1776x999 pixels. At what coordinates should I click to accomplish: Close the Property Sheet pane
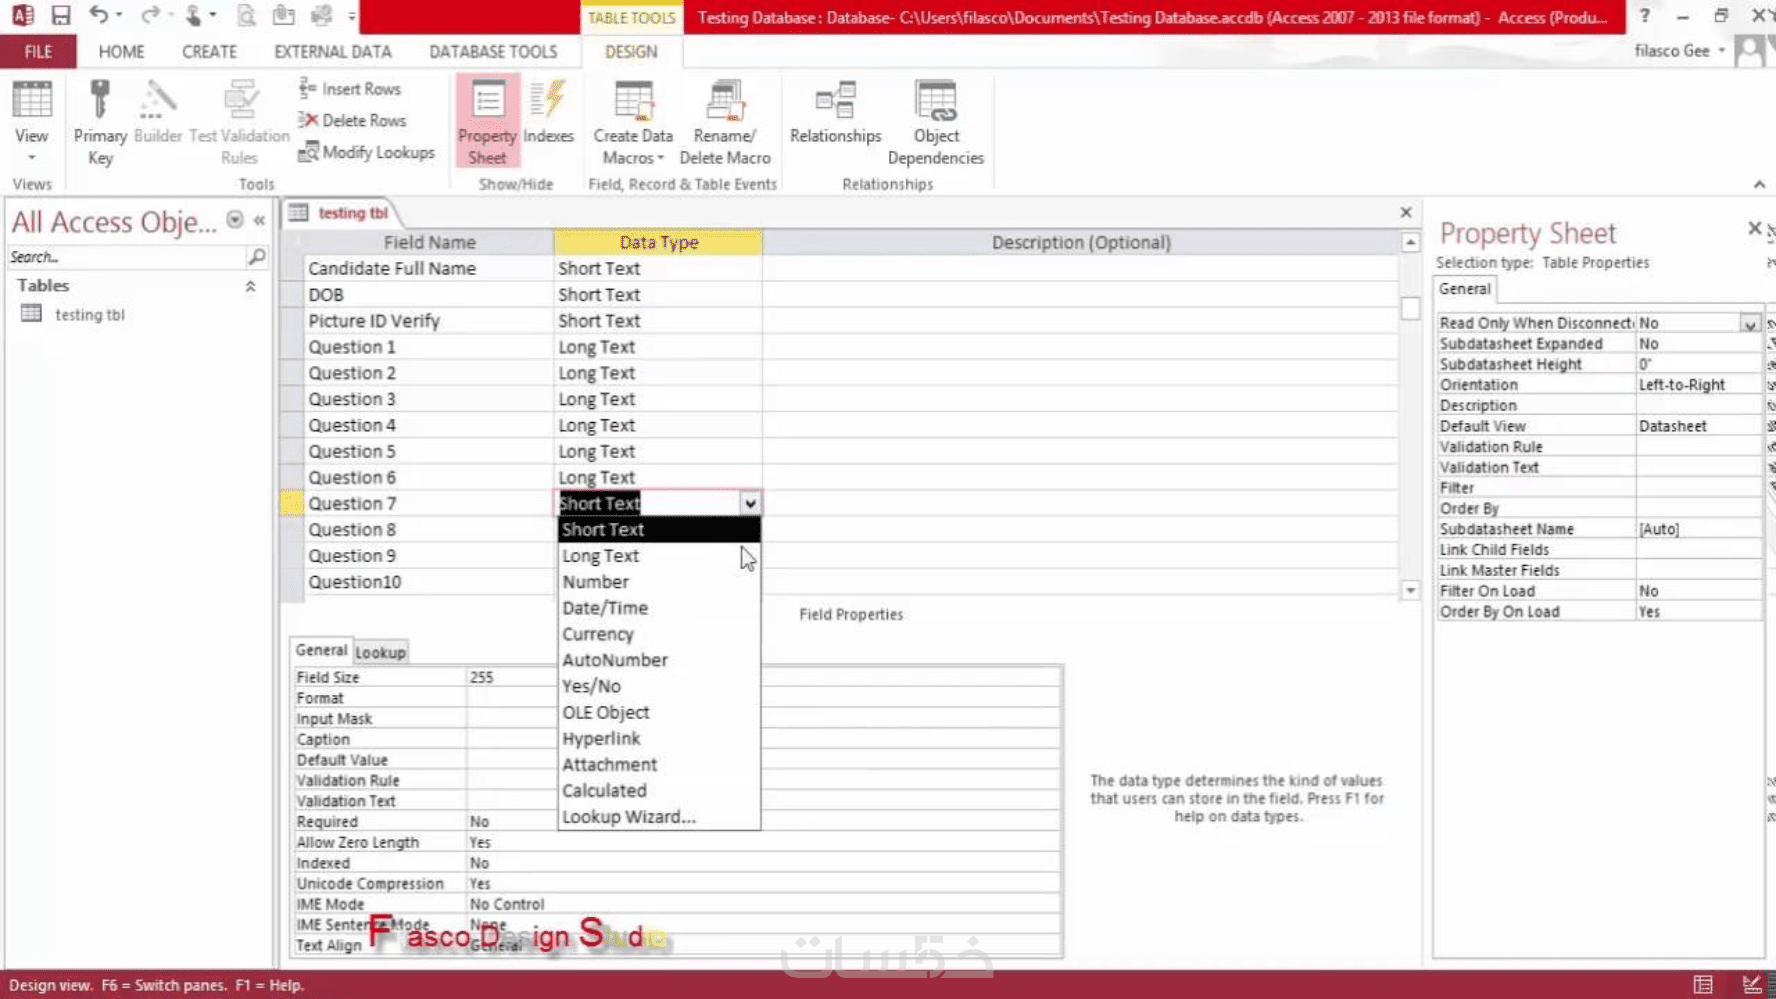click(1754, 229)
